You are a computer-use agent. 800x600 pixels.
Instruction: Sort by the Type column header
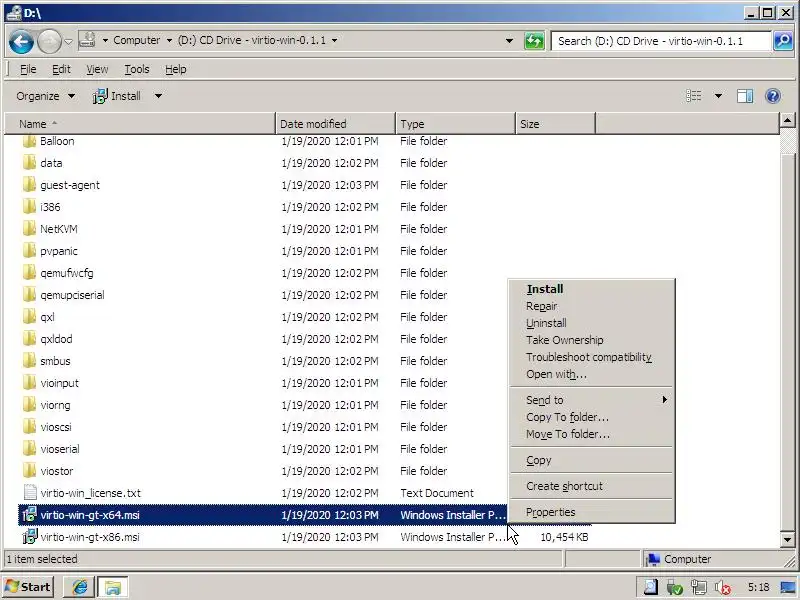point(455,124)
